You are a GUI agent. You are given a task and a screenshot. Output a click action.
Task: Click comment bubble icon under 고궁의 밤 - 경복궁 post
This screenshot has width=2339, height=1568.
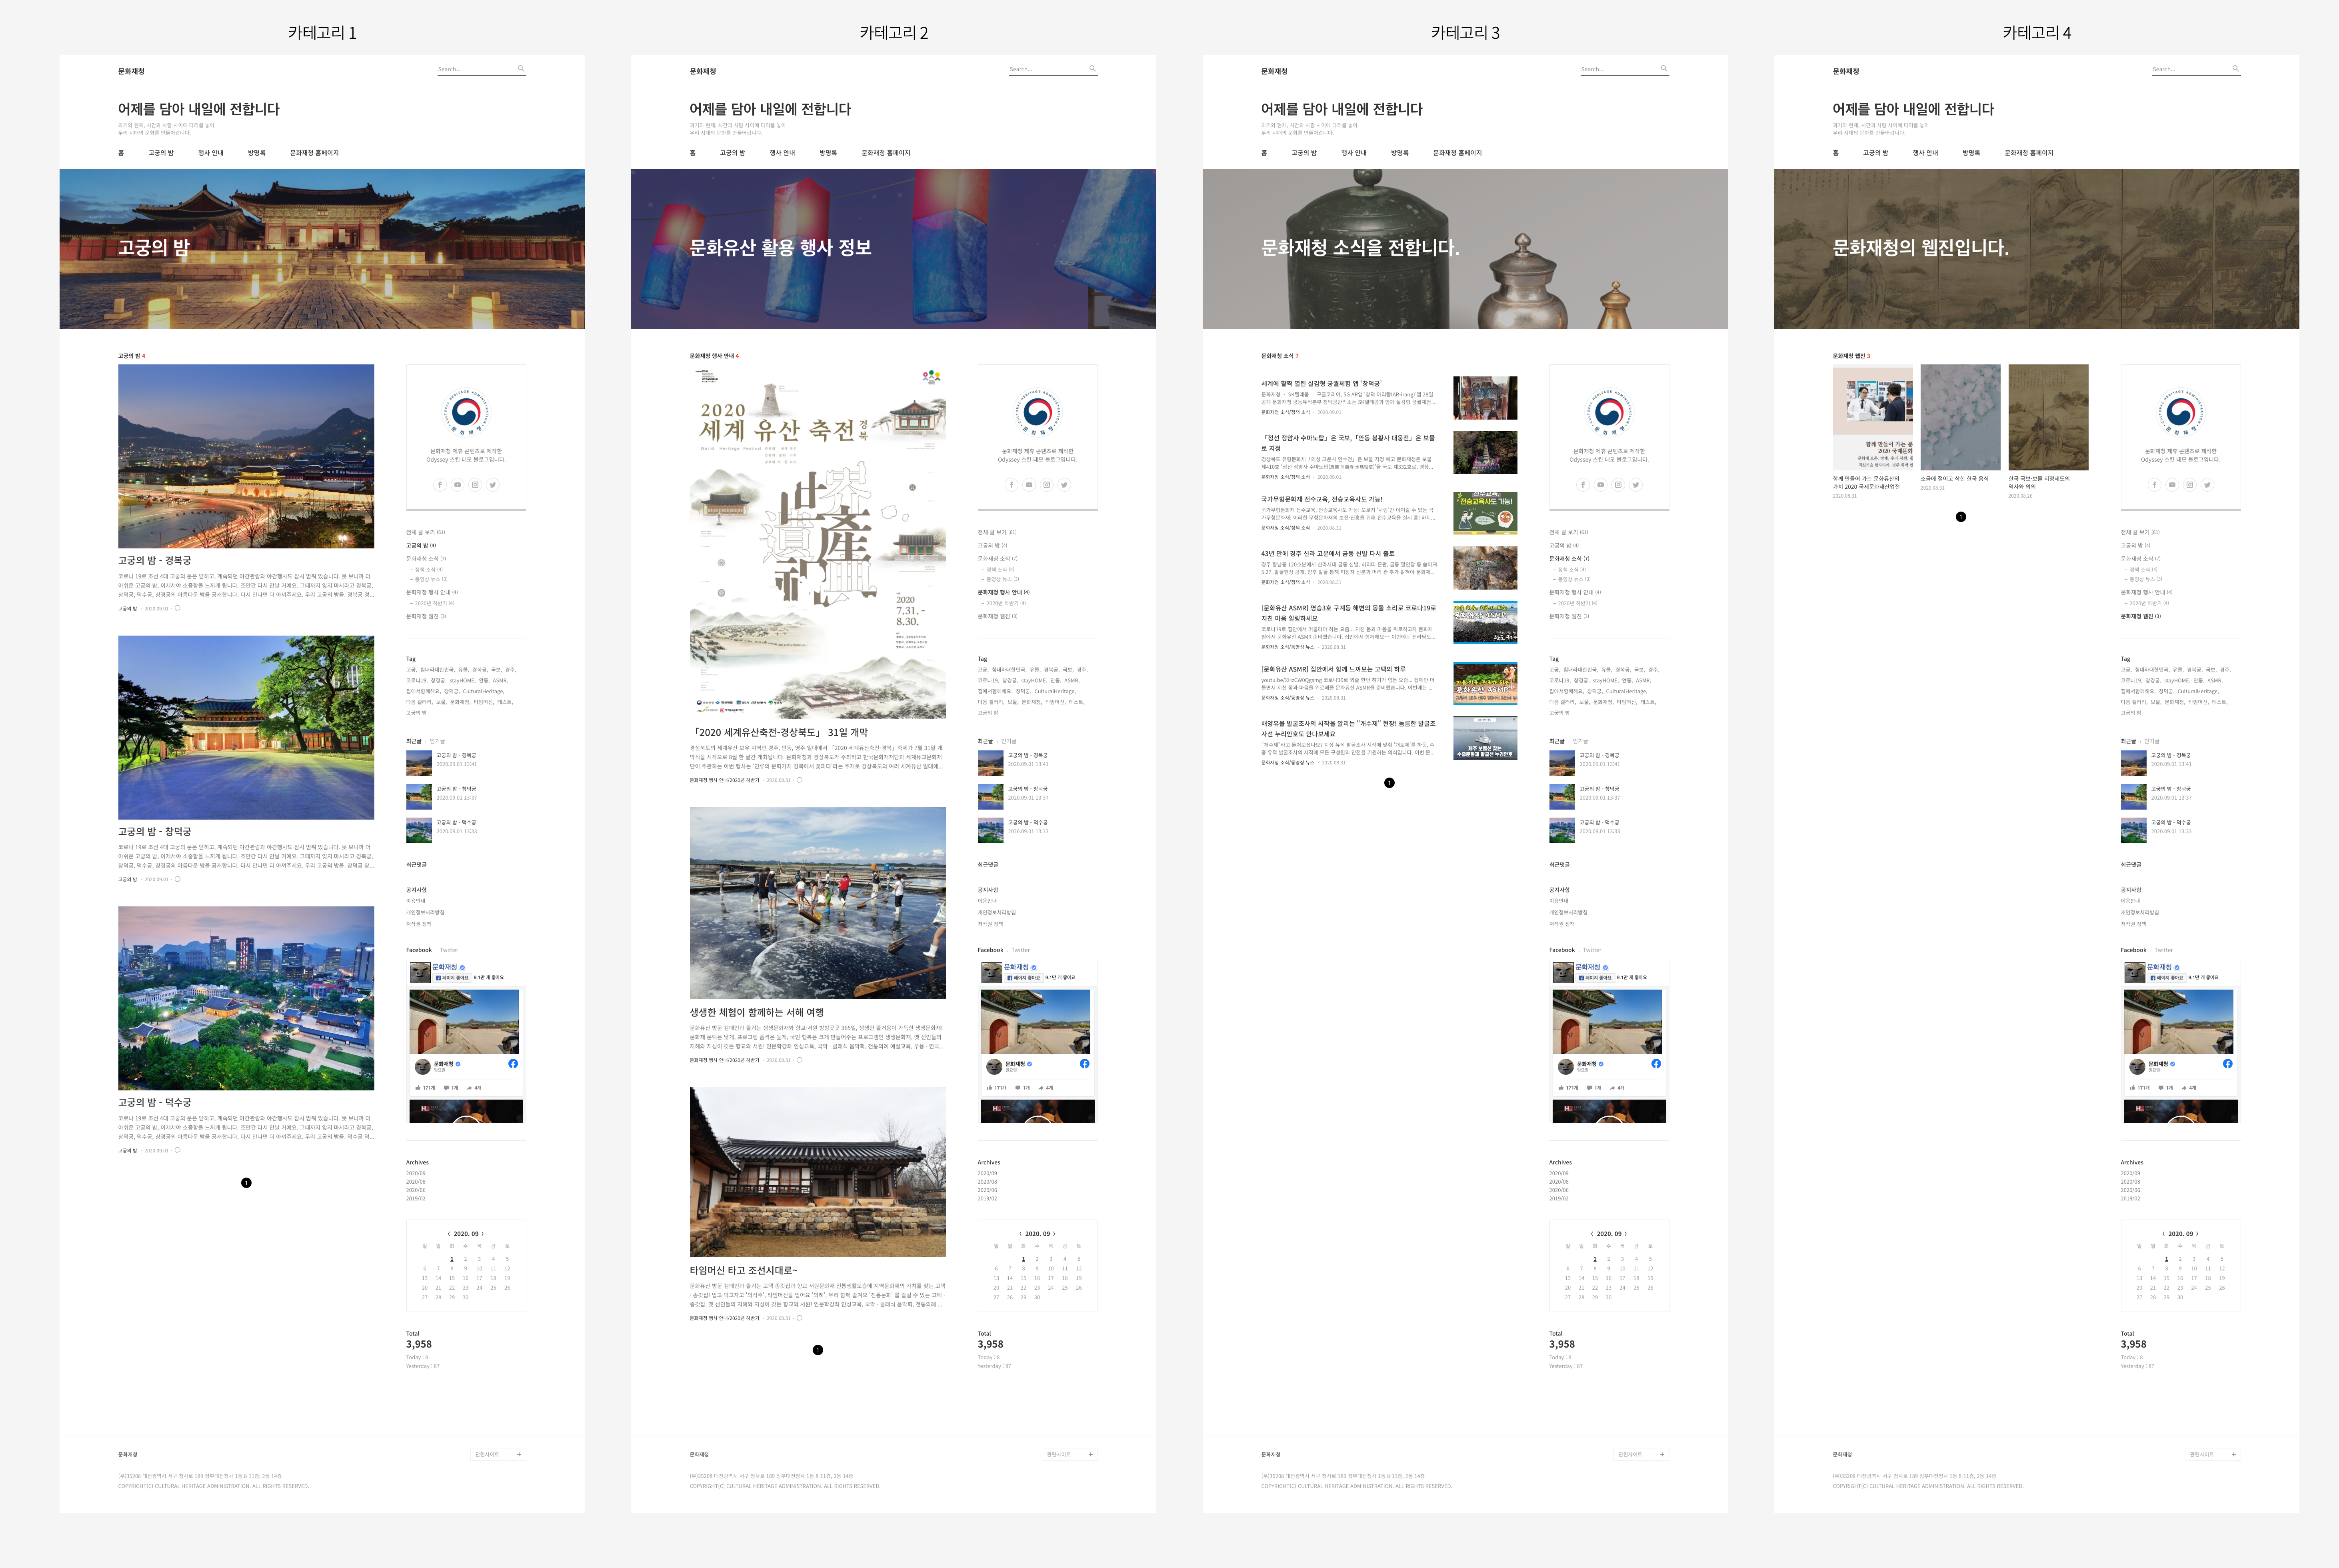[178, 608]
